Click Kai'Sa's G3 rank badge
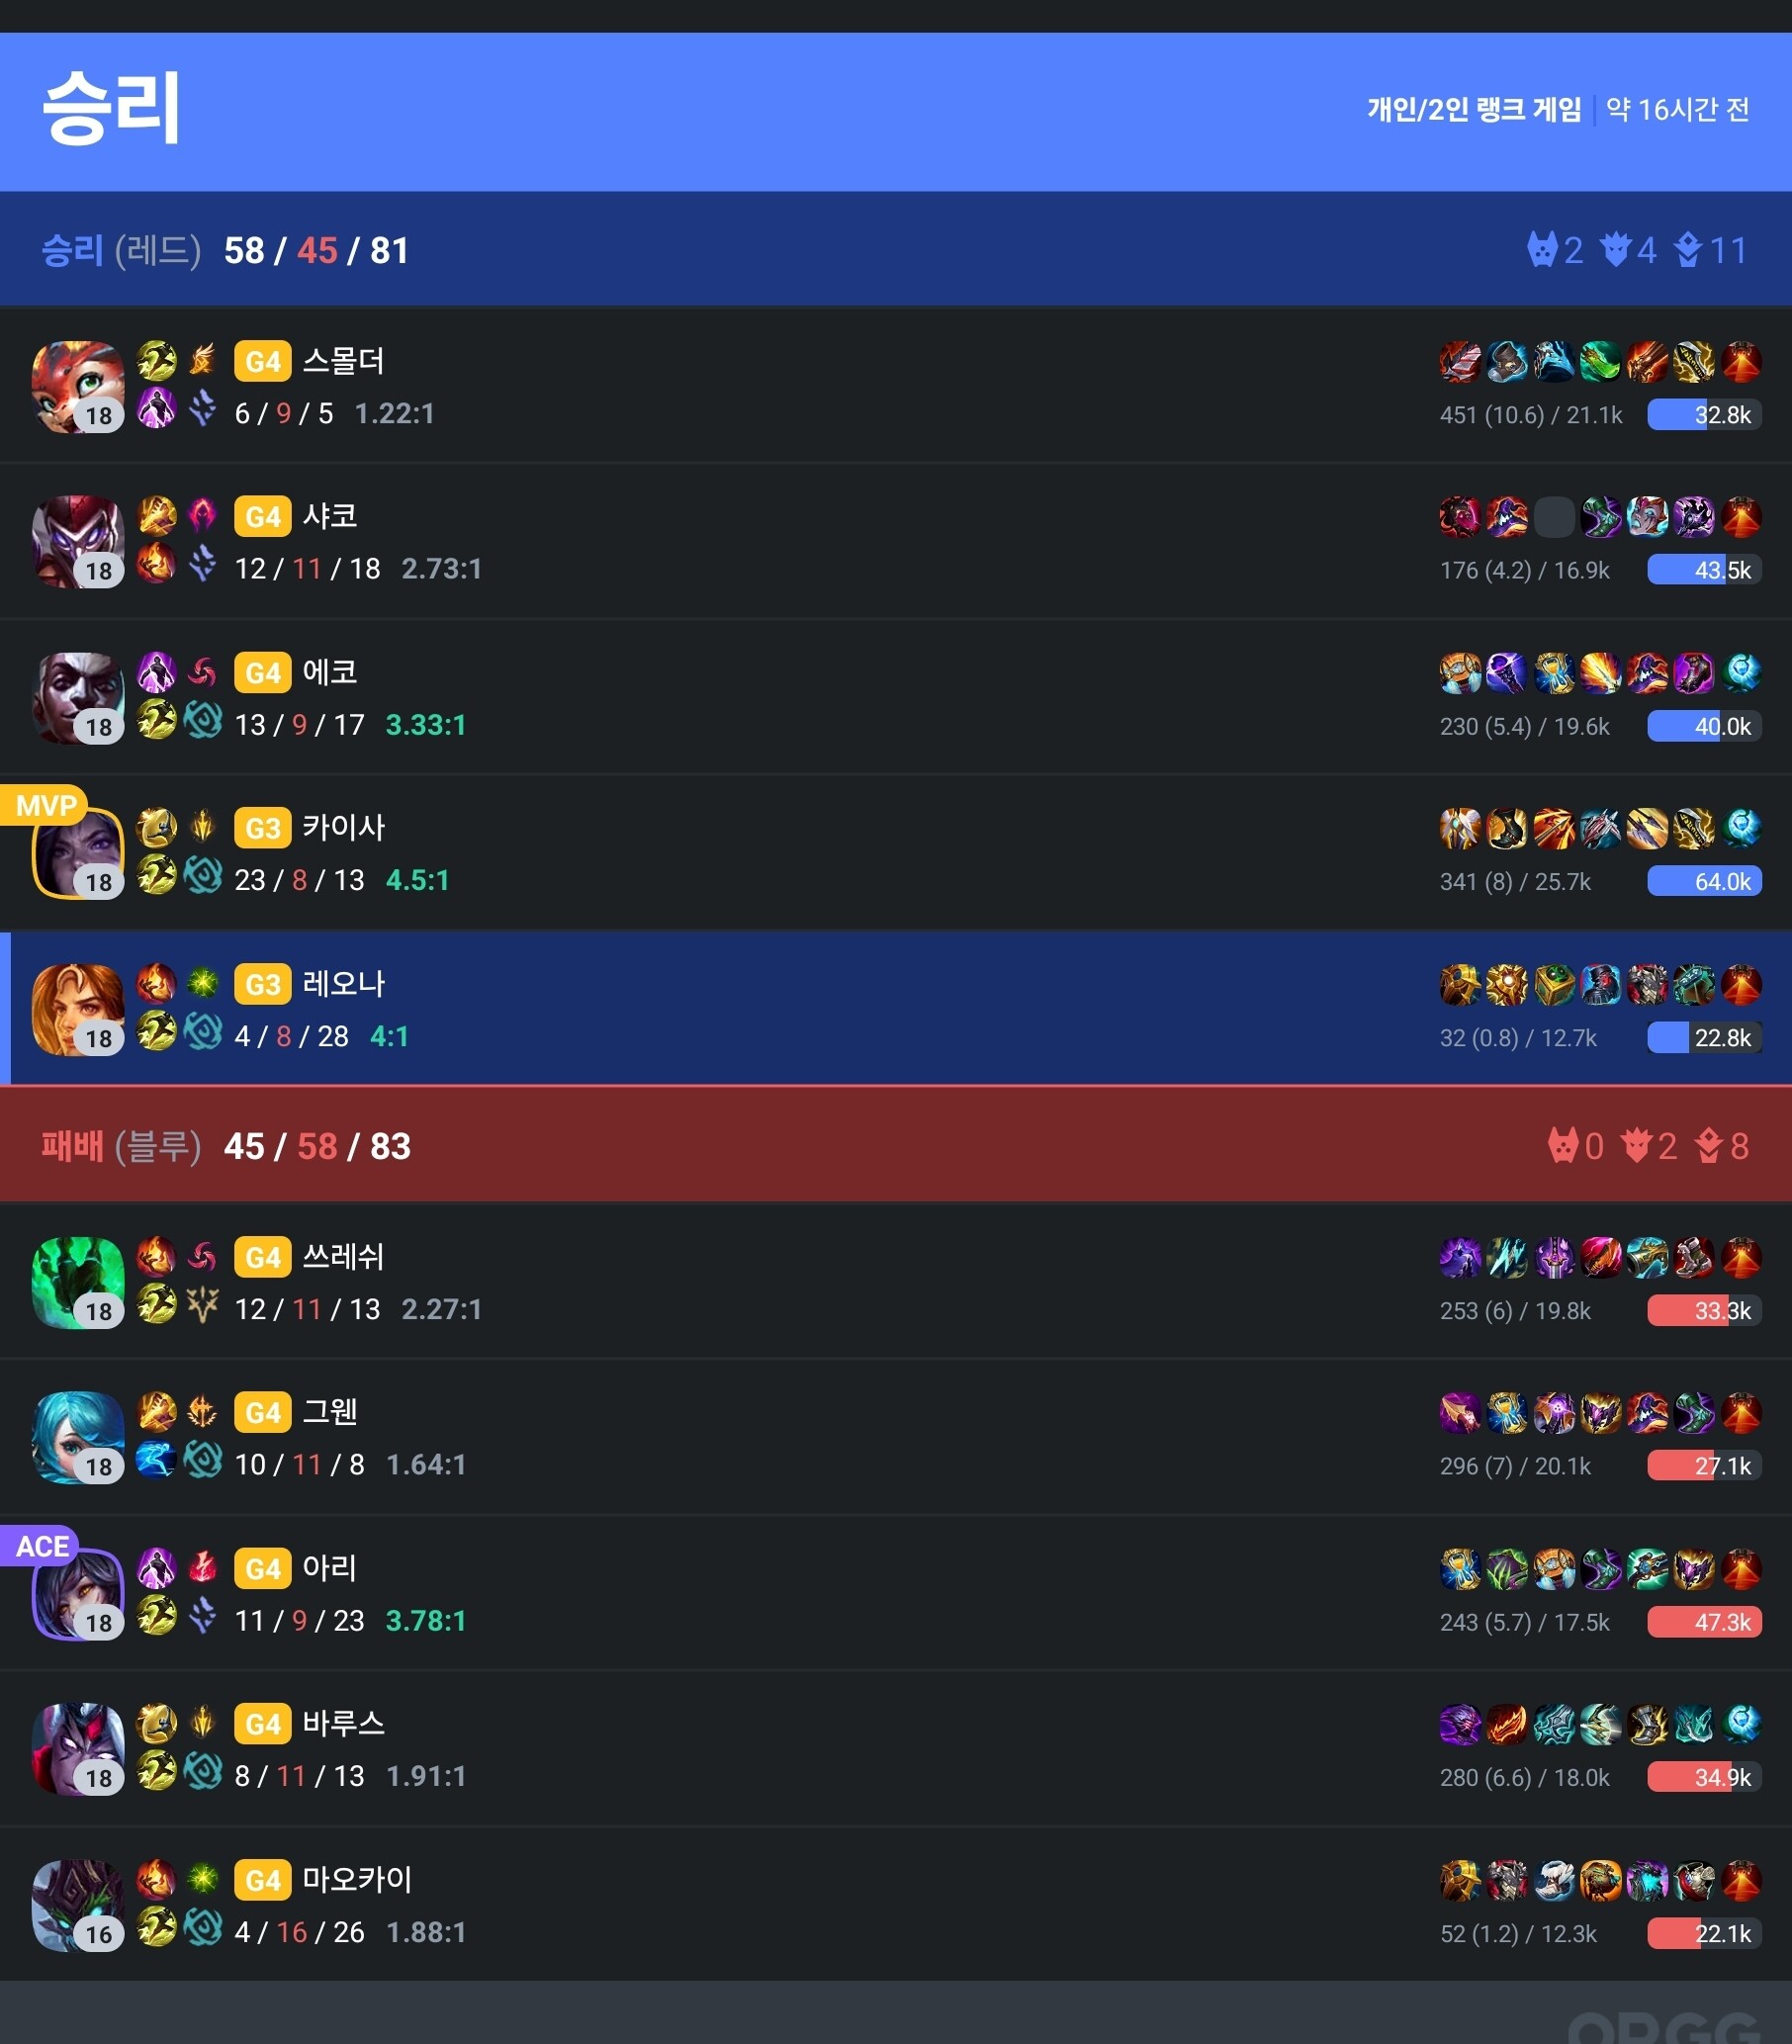Image resolution: width=1792 pixels, height=2044 pixels. click(x=262, y=829)
